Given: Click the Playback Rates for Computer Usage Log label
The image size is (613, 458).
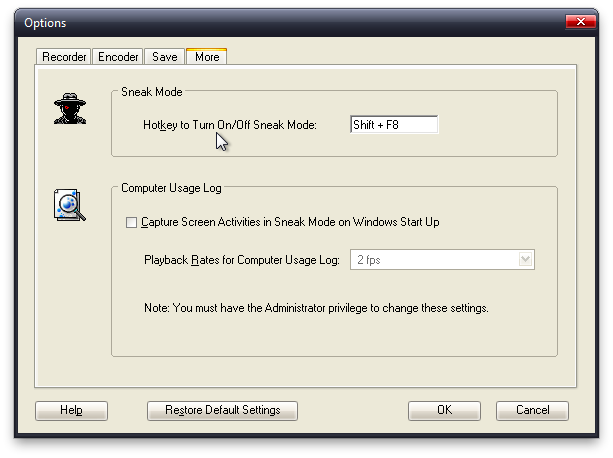Looking at the screenshot, I should (x=242, y=260).
